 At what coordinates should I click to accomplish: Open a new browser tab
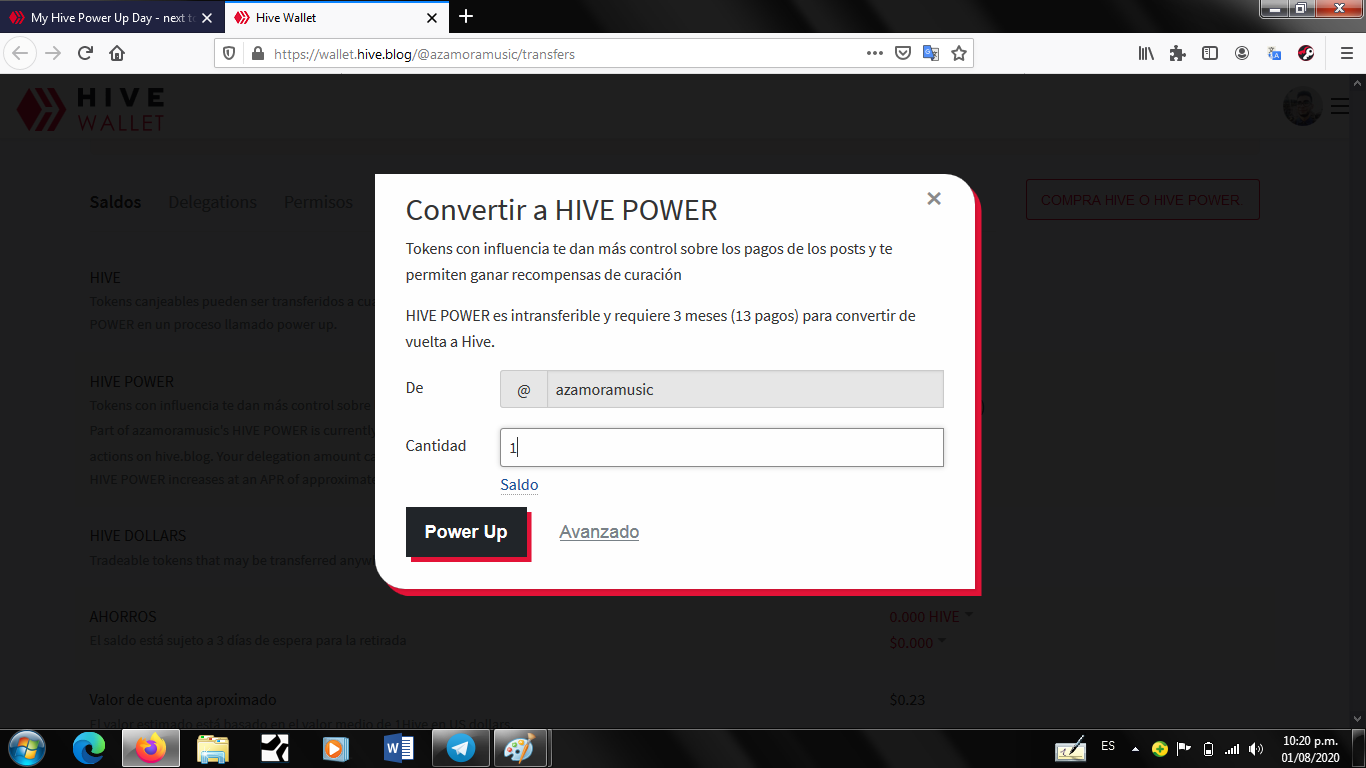[466, 17]
